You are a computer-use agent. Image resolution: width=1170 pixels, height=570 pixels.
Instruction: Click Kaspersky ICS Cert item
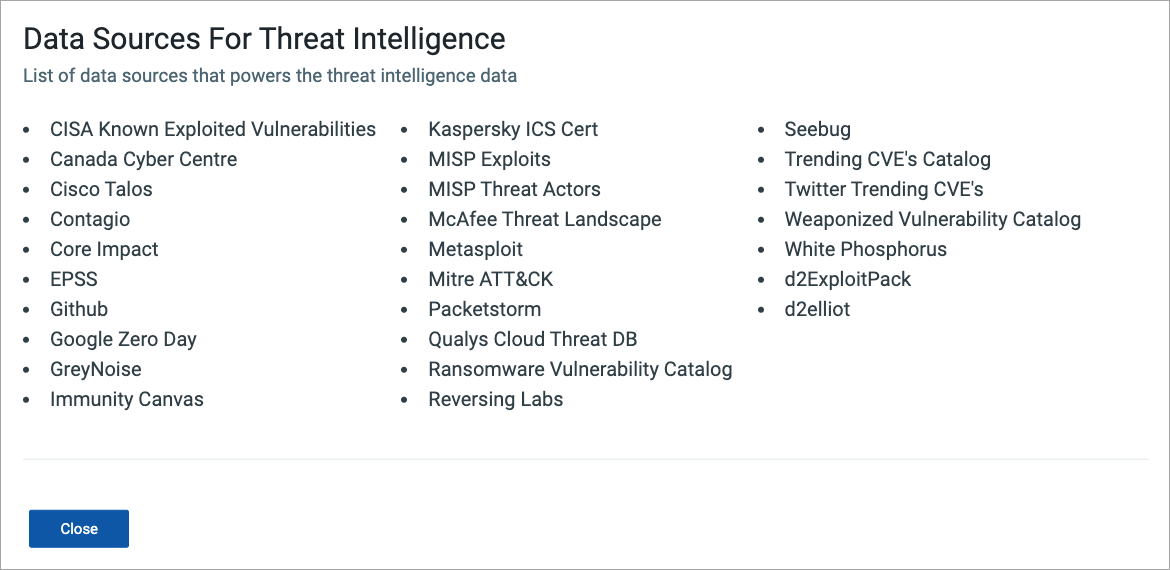click(513, 129)
